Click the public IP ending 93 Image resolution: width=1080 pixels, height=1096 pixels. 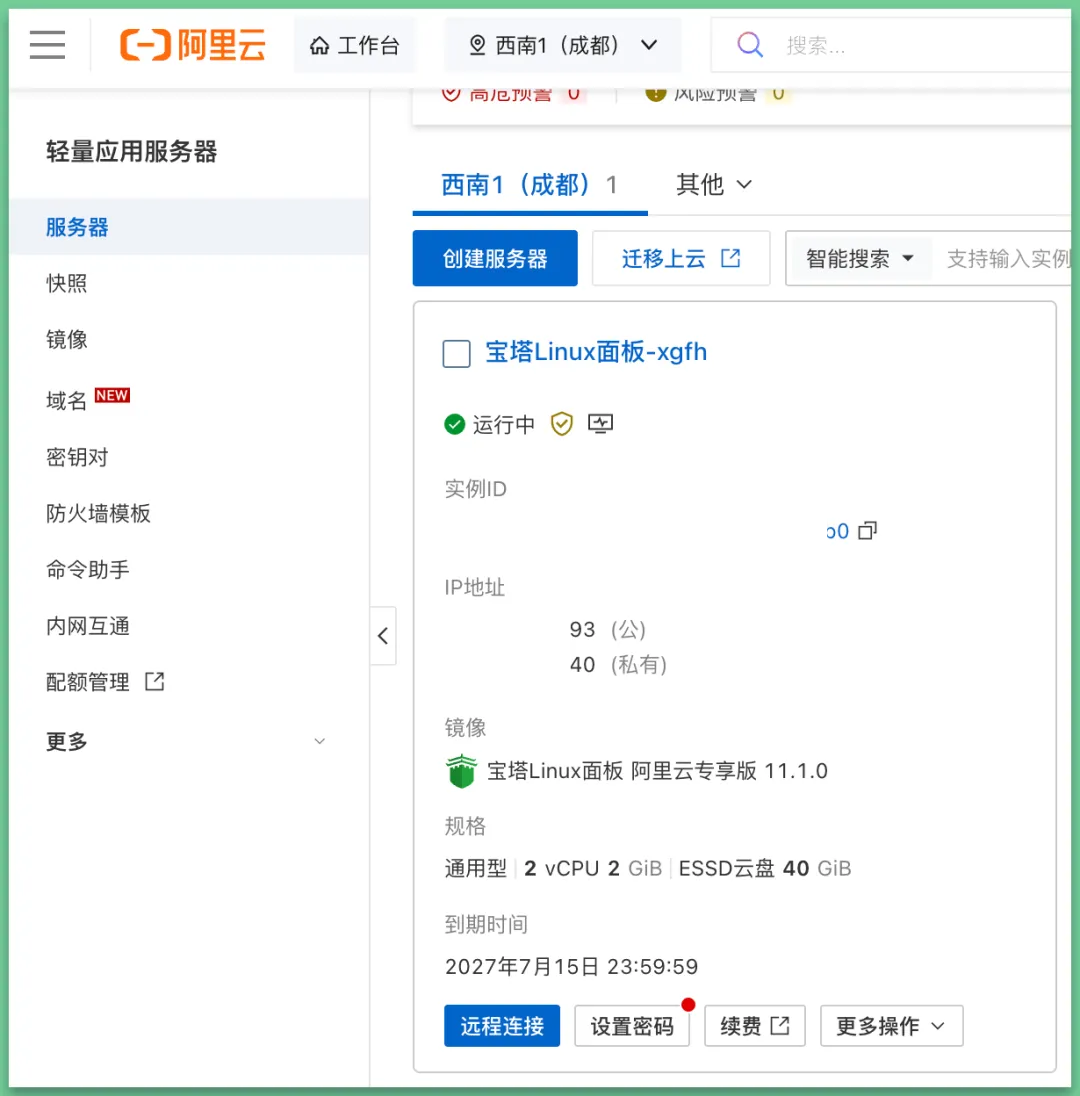coord(582,629)
